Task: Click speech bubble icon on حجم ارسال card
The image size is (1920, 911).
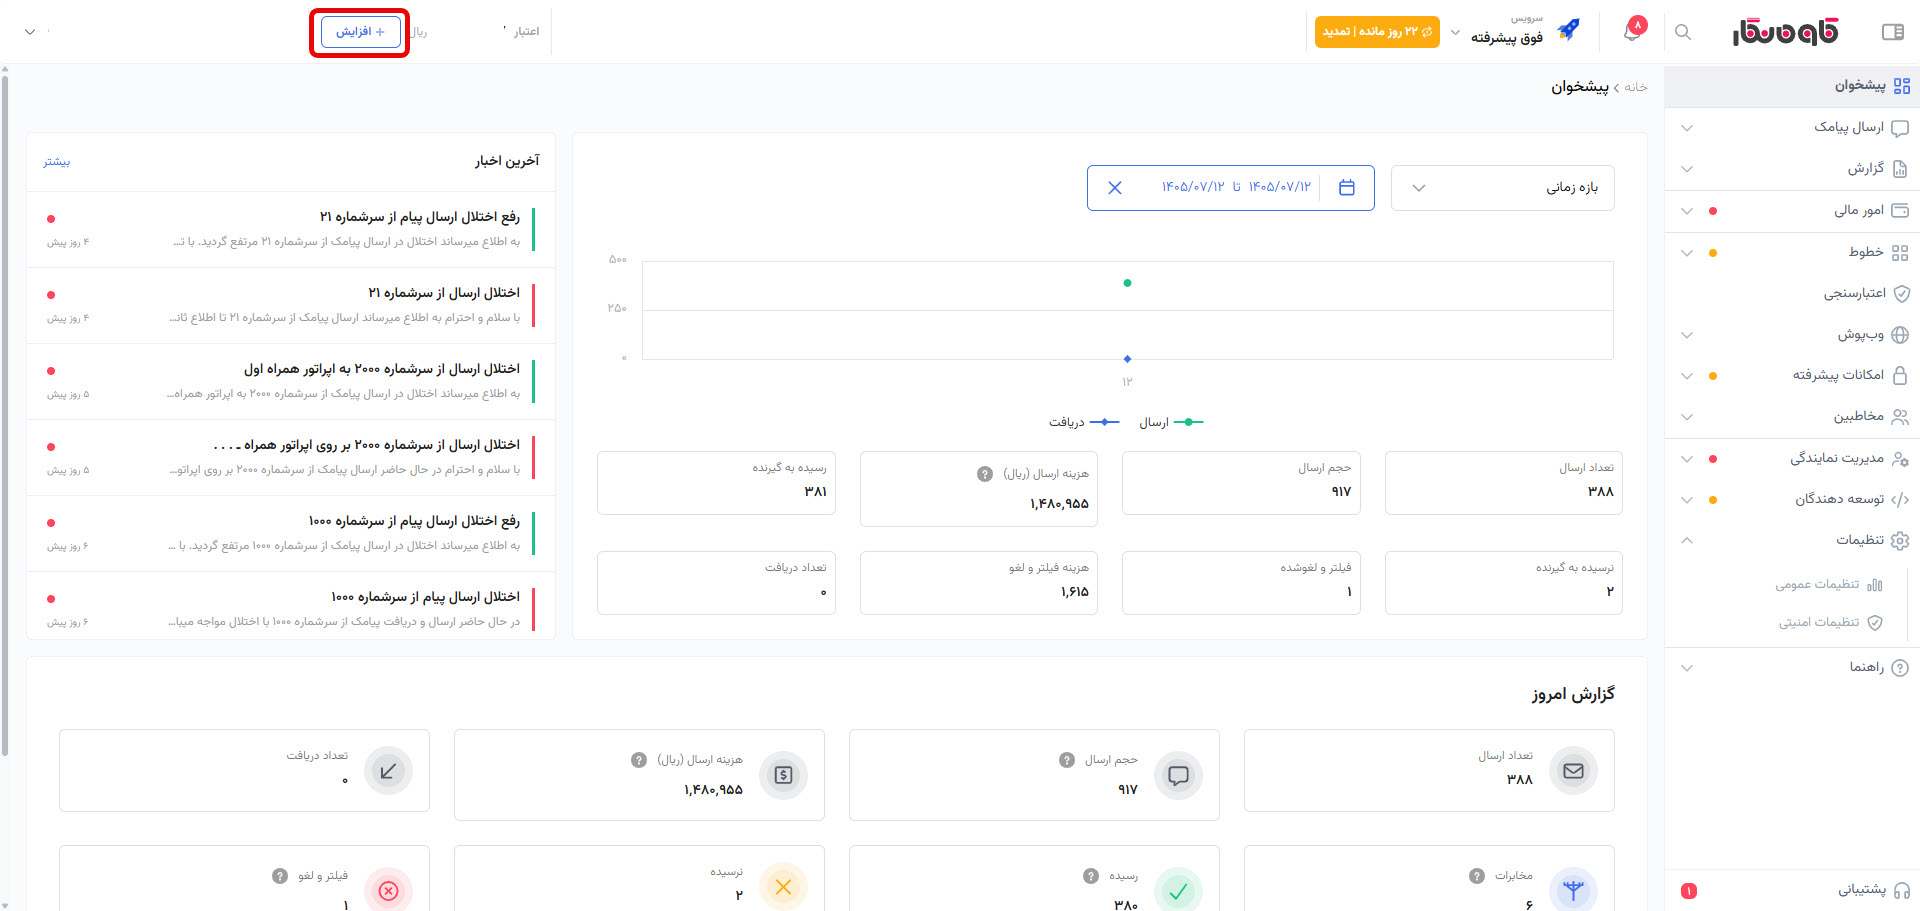Action: click(1178, 775)
